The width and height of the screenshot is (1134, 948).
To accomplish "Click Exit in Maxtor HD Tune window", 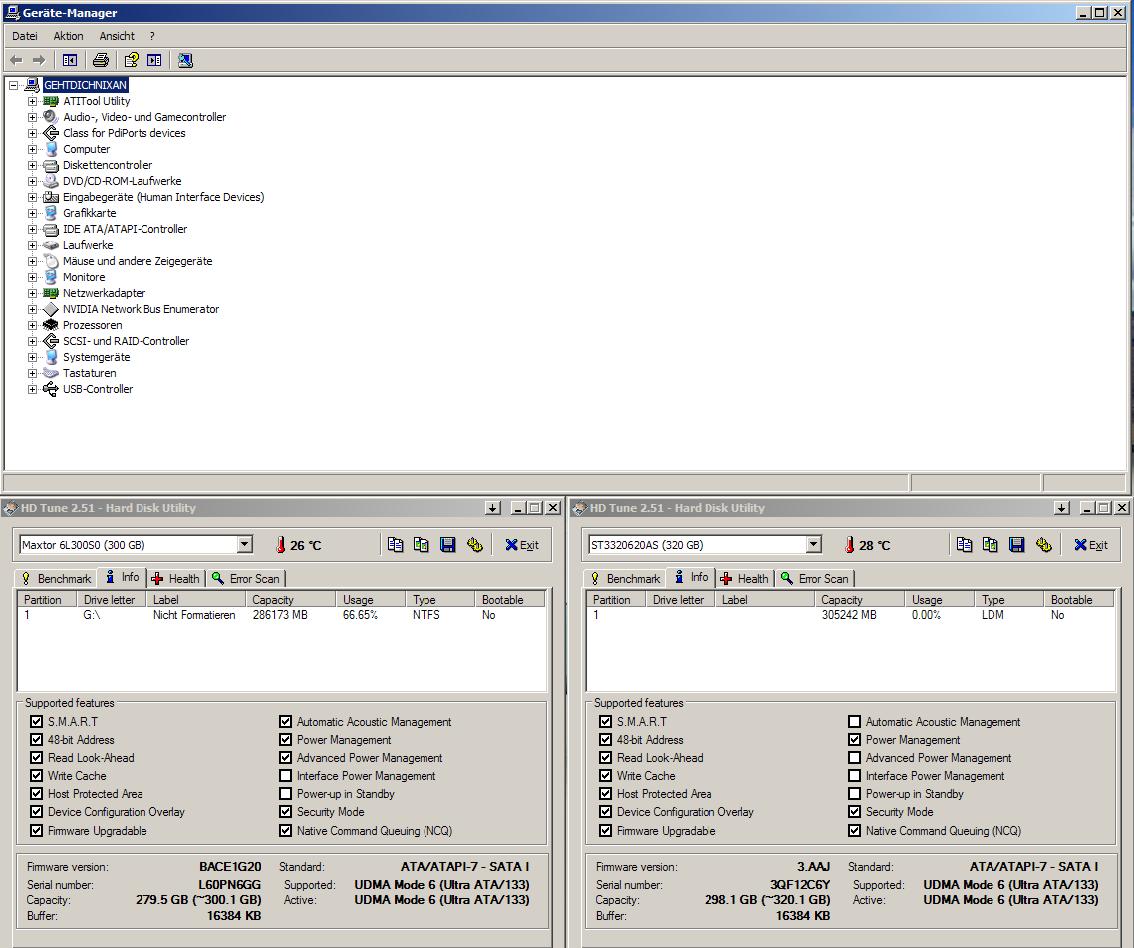I will (521, 545).
